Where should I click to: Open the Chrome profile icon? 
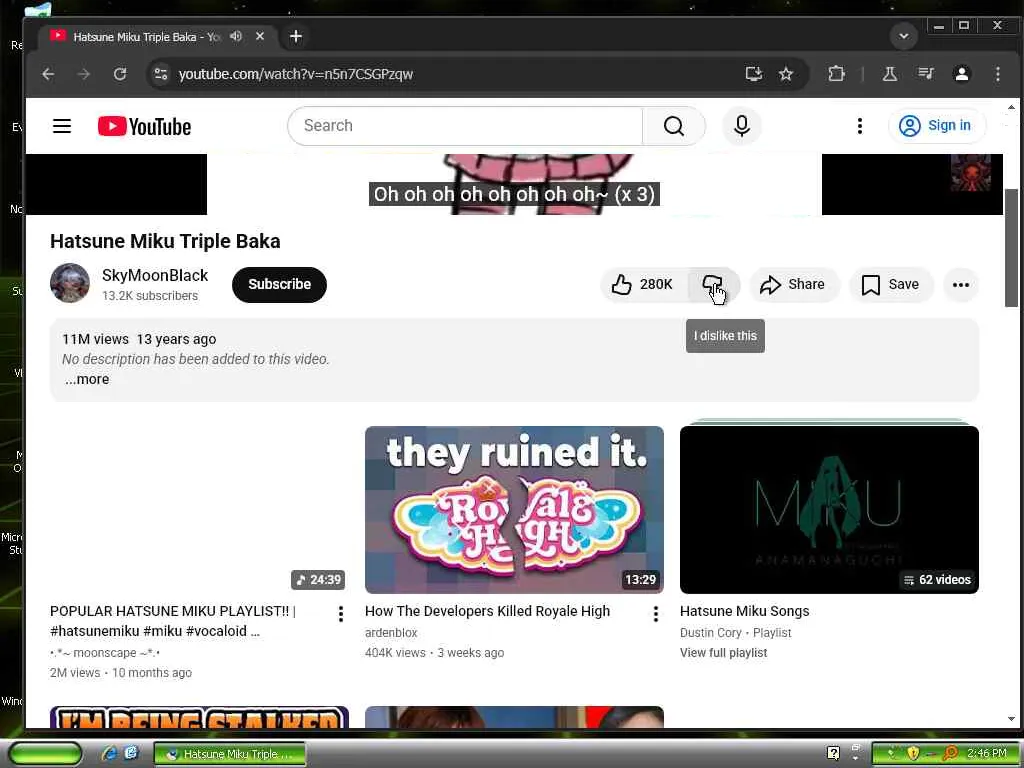pos(961,74)
